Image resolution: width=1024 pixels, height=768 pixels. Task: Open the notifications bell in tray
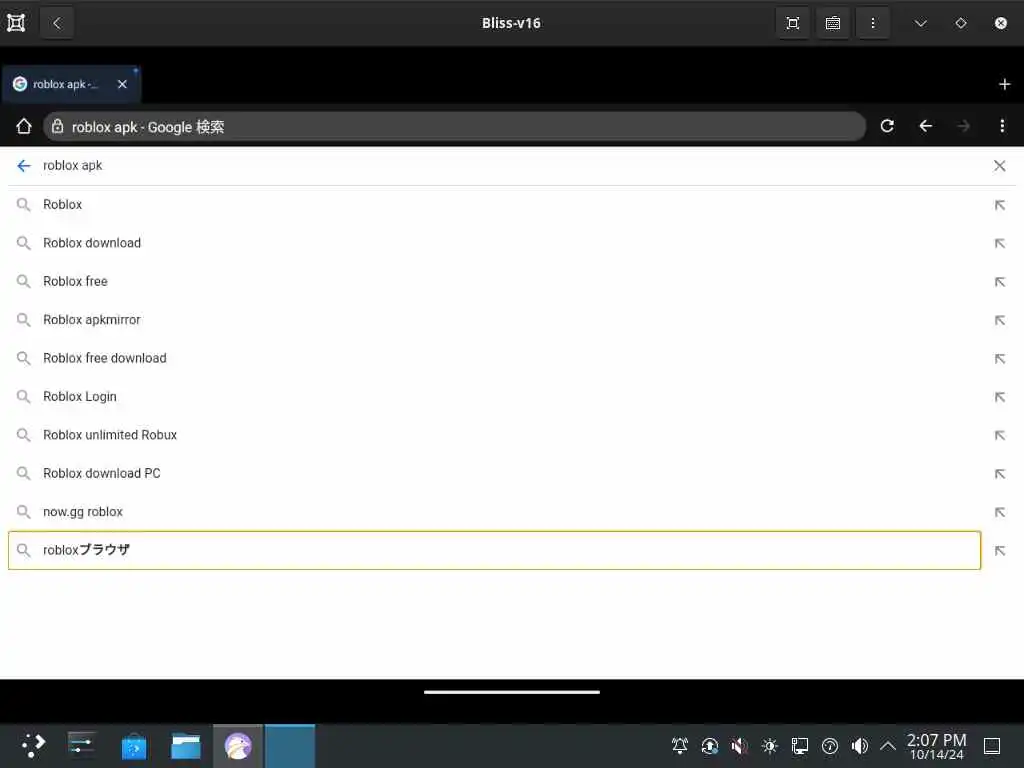[680, 746]
